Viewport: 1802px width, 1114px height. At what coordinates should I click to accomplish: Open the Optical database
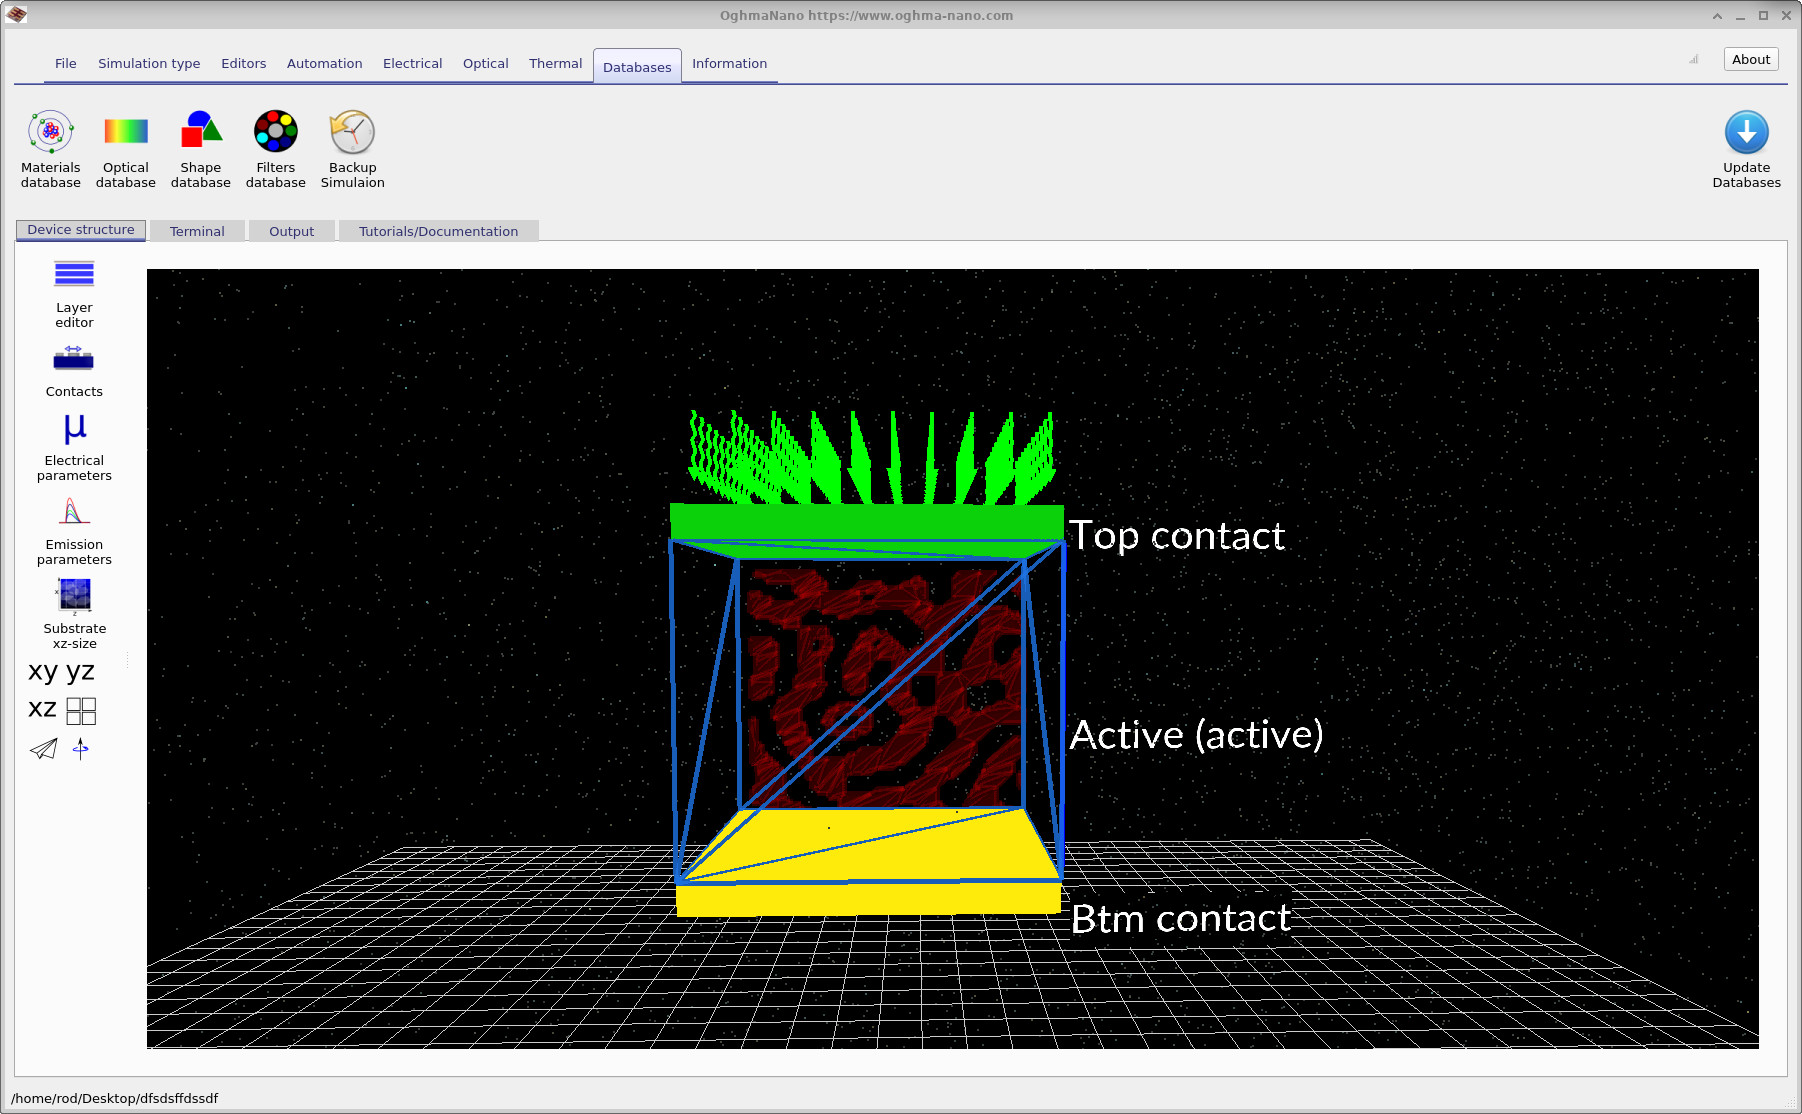(x=125, y=148)
